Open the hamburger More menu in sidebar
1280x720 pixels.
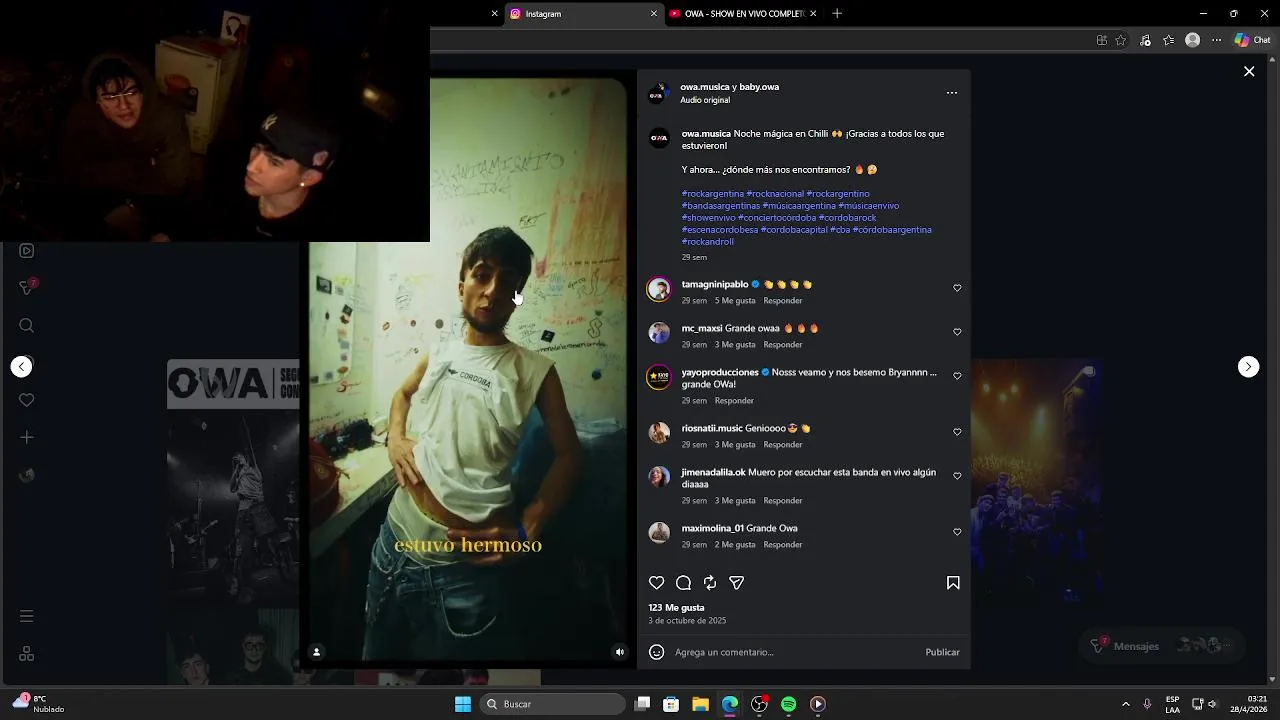pos(27,616)
